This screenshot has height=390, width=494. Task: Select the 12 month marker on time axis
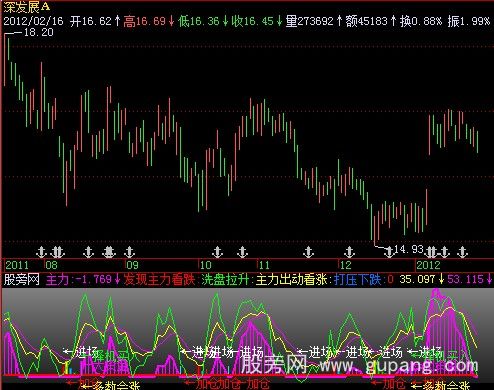[x=346, y=265]
